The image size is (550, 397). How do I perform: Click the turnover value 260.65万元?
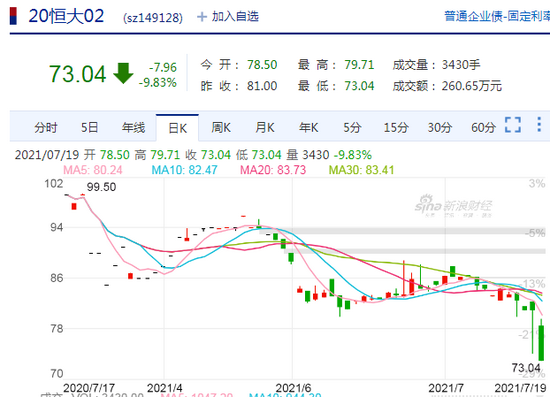[472, 86]
